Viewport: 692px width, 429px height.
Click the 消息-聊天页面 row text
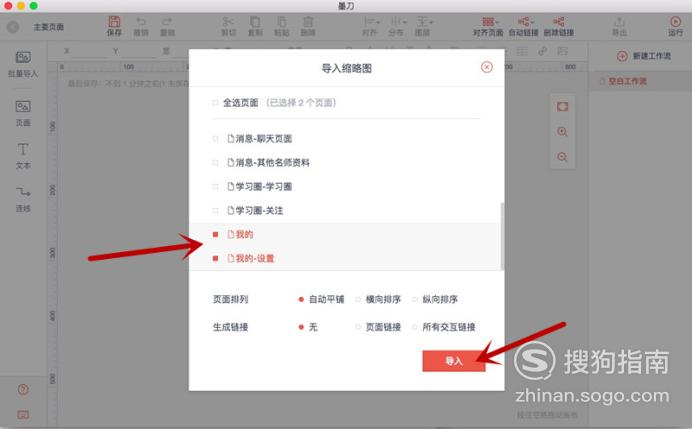(263, 139)
